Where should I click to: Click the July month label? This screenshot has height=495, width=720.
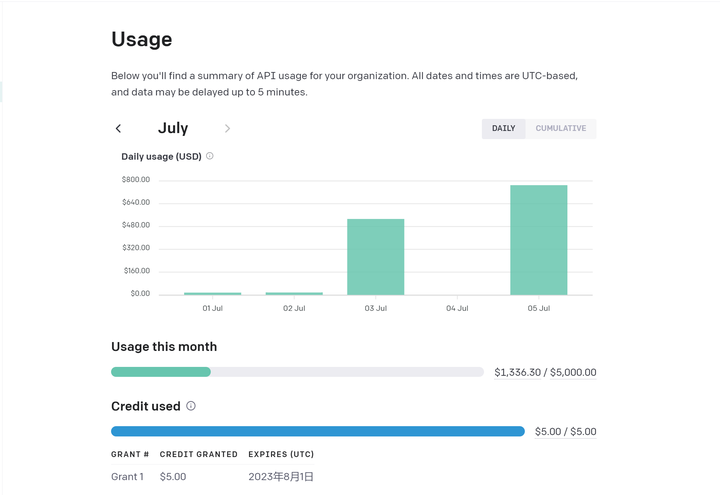pyautogui.click(x=173, y=128)
